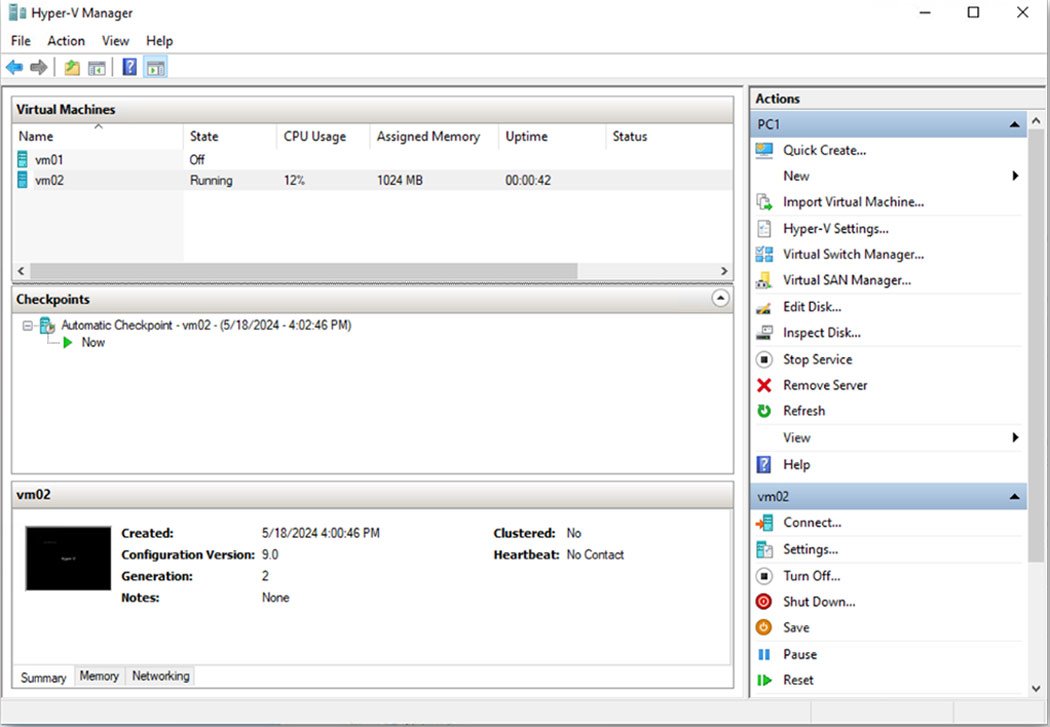The width and height of the screenshot is (1050, 727).
Task: Select the Memory tab
Action: [98, 676]
